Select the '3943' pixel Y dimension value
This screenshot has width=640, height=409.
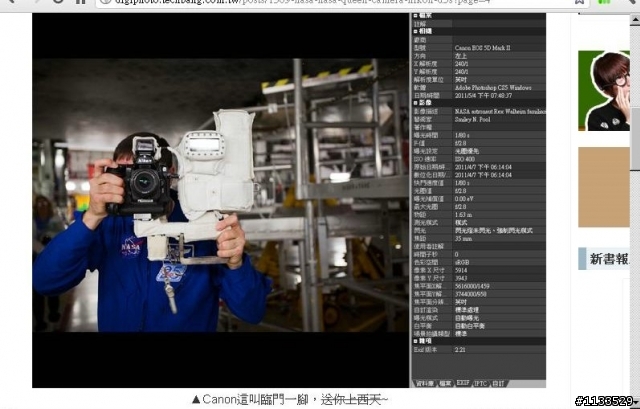tap(461, 278)
